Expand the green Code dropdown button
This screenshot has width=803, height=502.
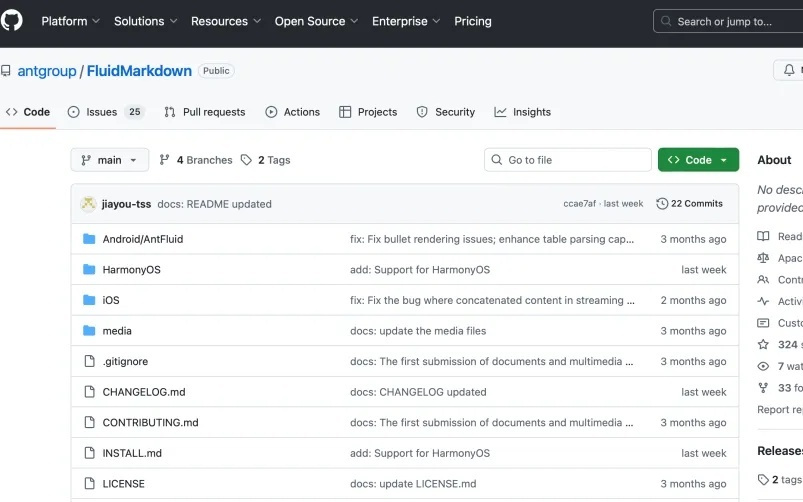698,160
